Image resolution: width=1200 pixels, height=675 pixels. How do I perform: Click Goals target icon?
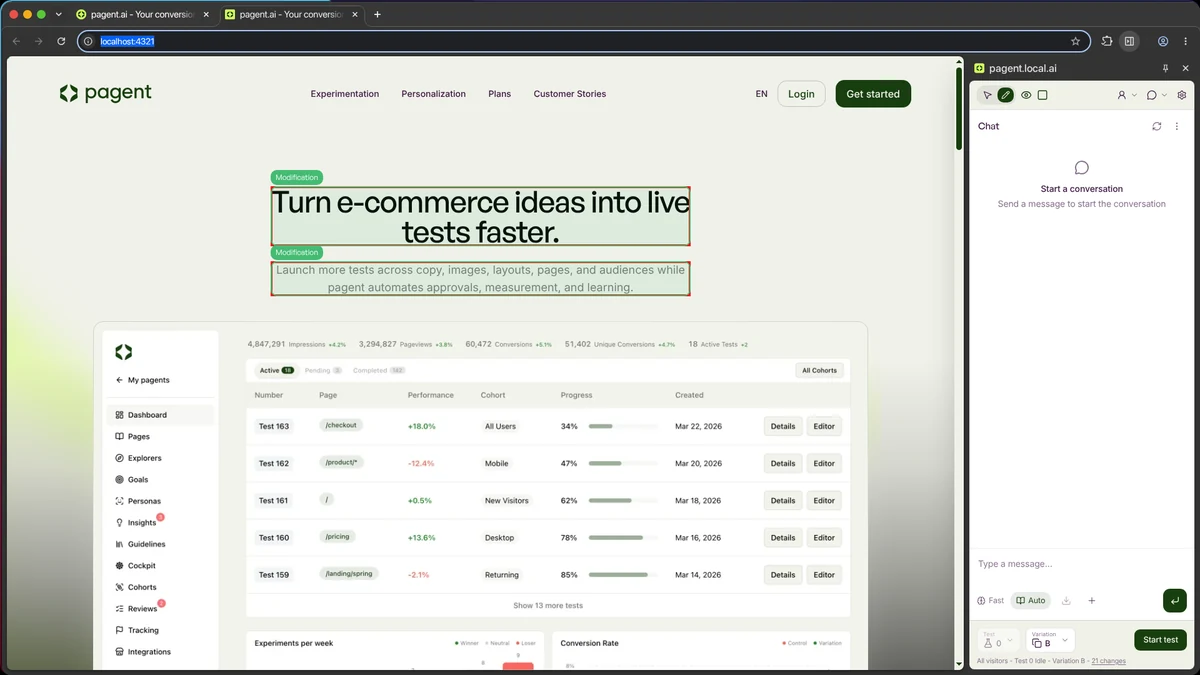[x=120, y=480]
